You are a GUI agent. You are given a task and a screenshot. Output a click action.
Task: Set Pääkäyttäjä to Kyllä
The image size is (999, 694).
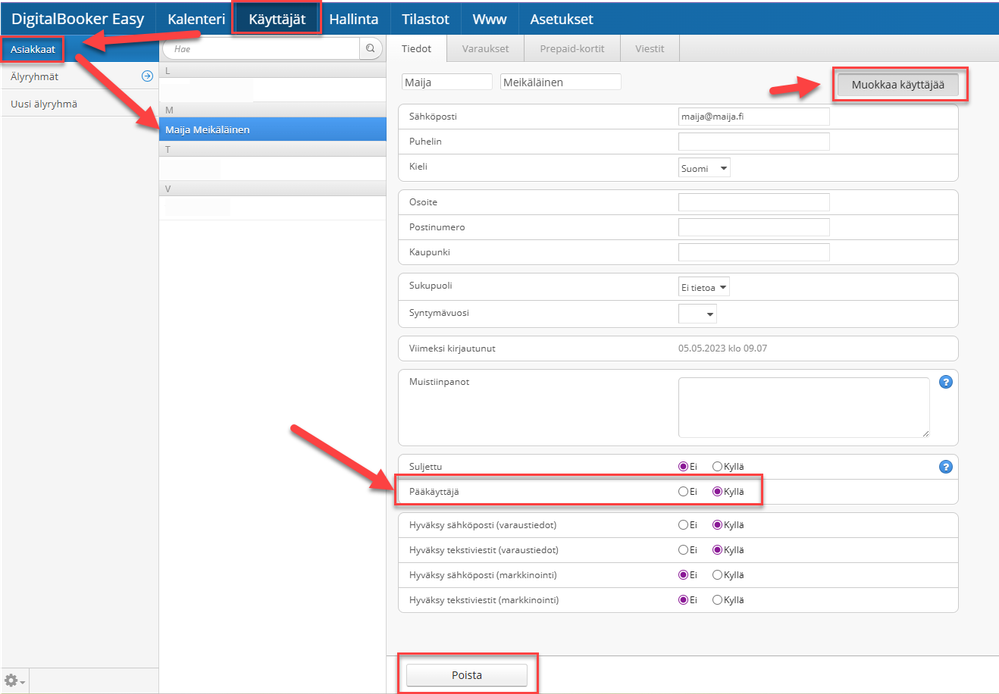[717, 491]
